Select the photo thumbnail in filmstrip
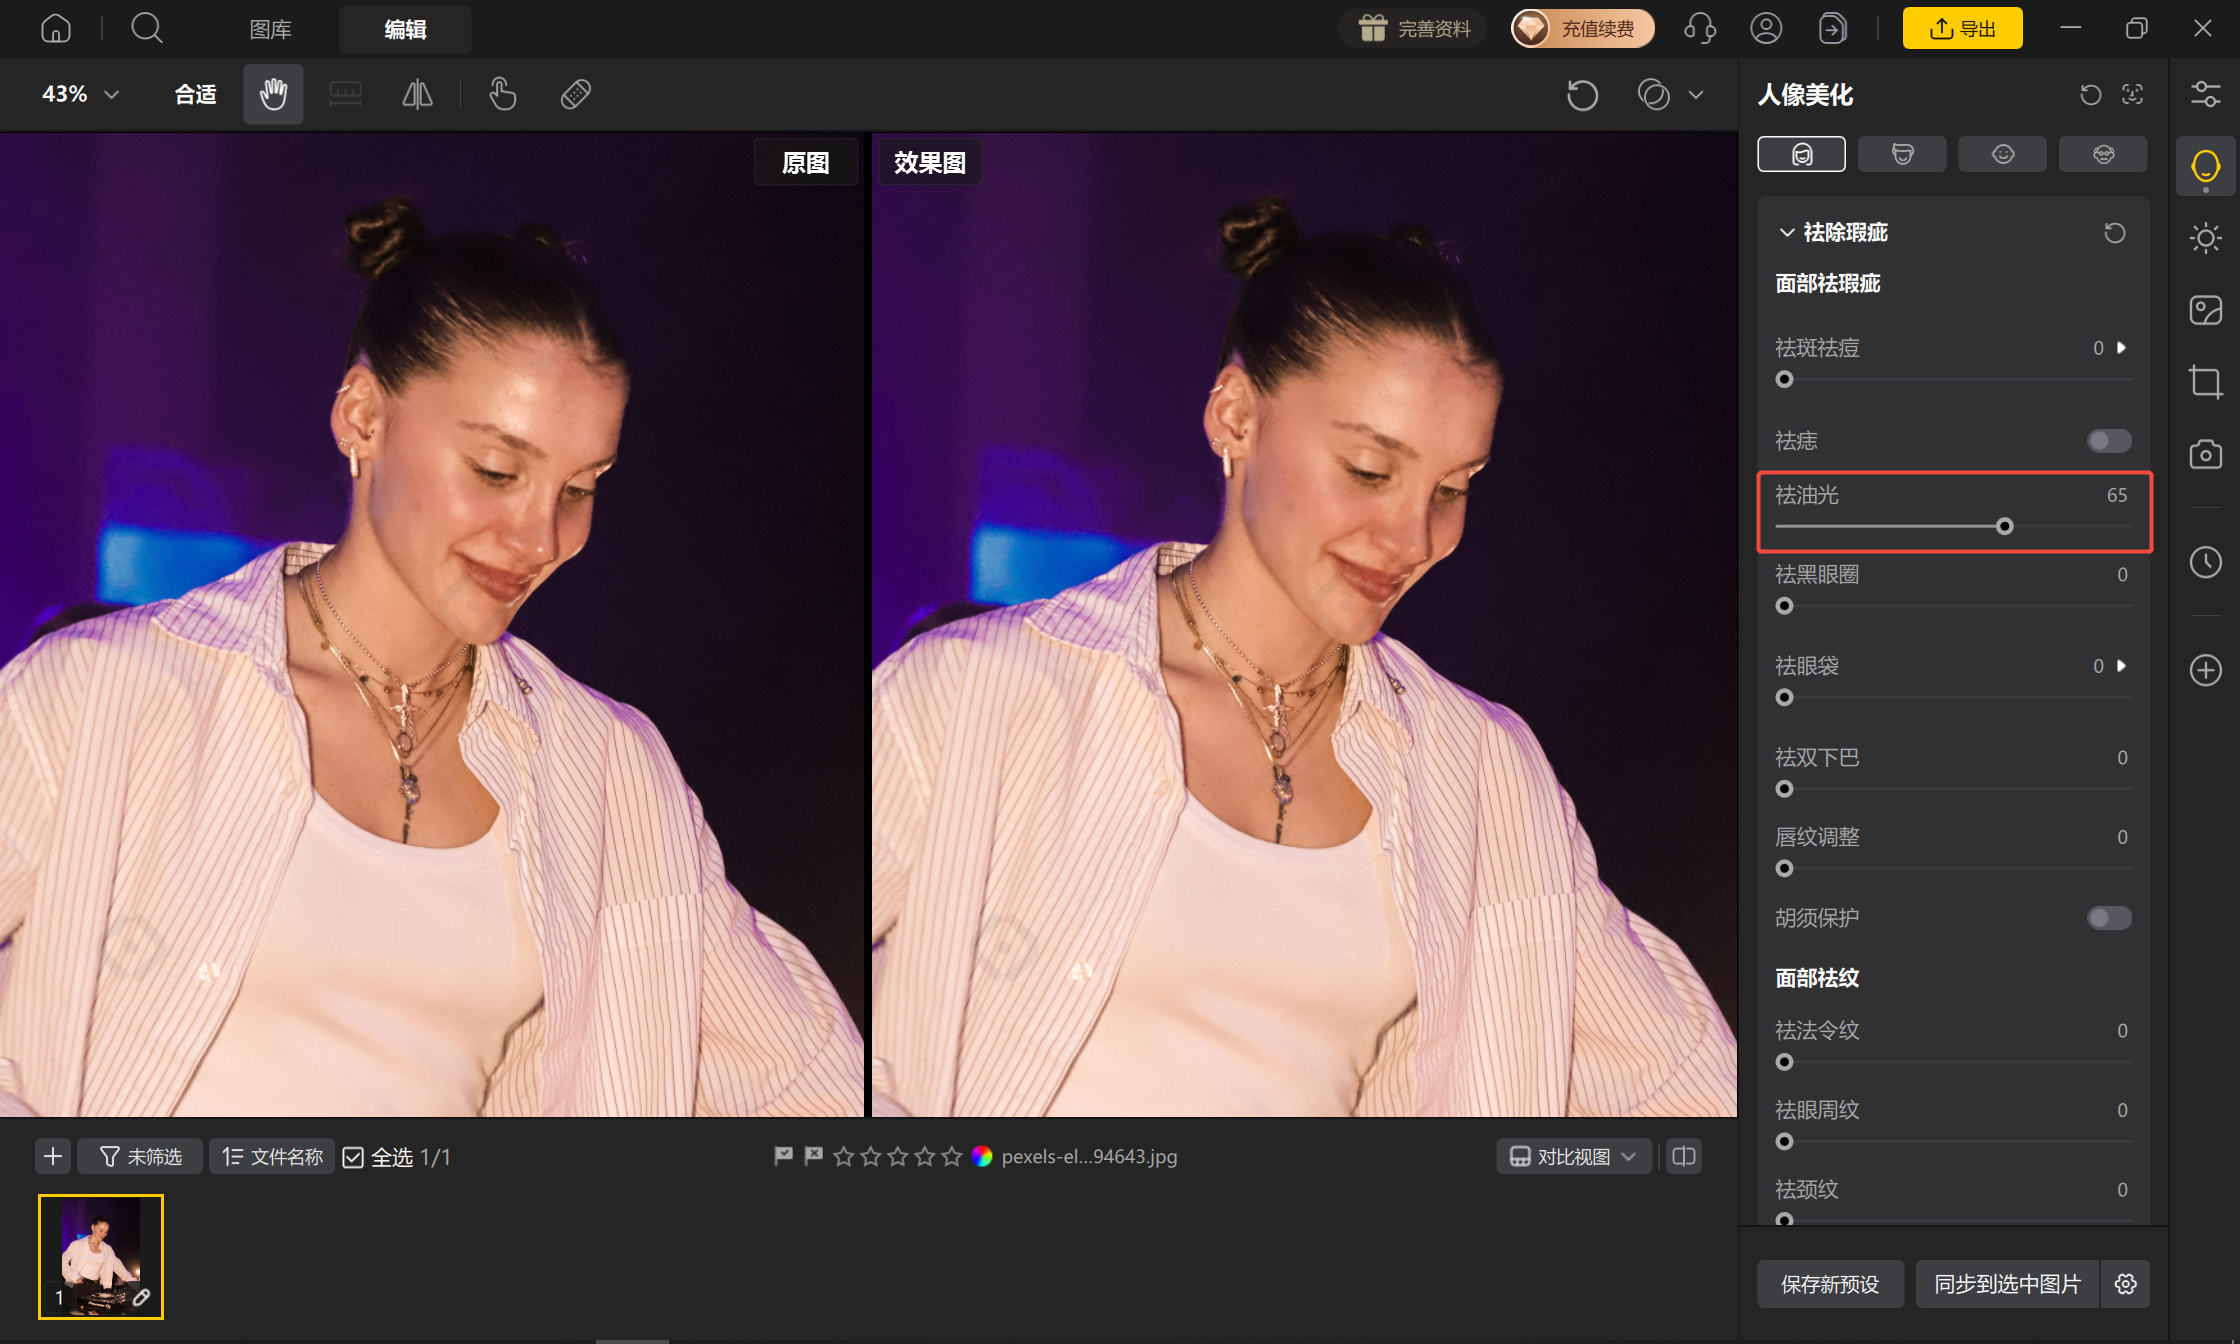 click(101, 1257)
